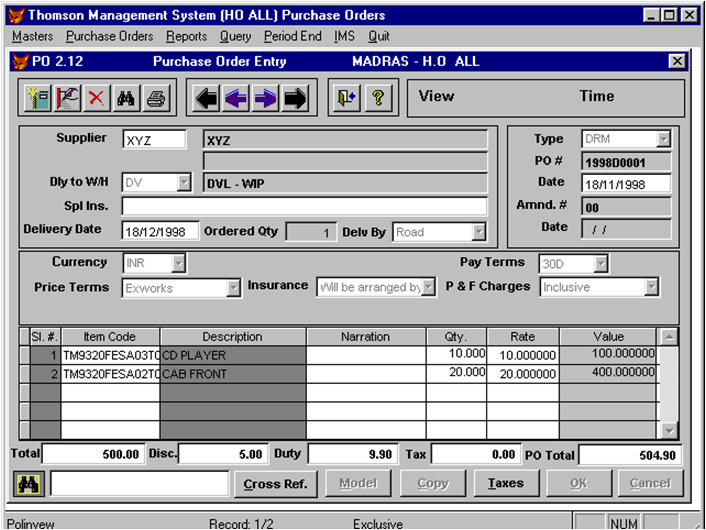Click the Narration column header
706x530 pixels.
(x=366, y=337)
